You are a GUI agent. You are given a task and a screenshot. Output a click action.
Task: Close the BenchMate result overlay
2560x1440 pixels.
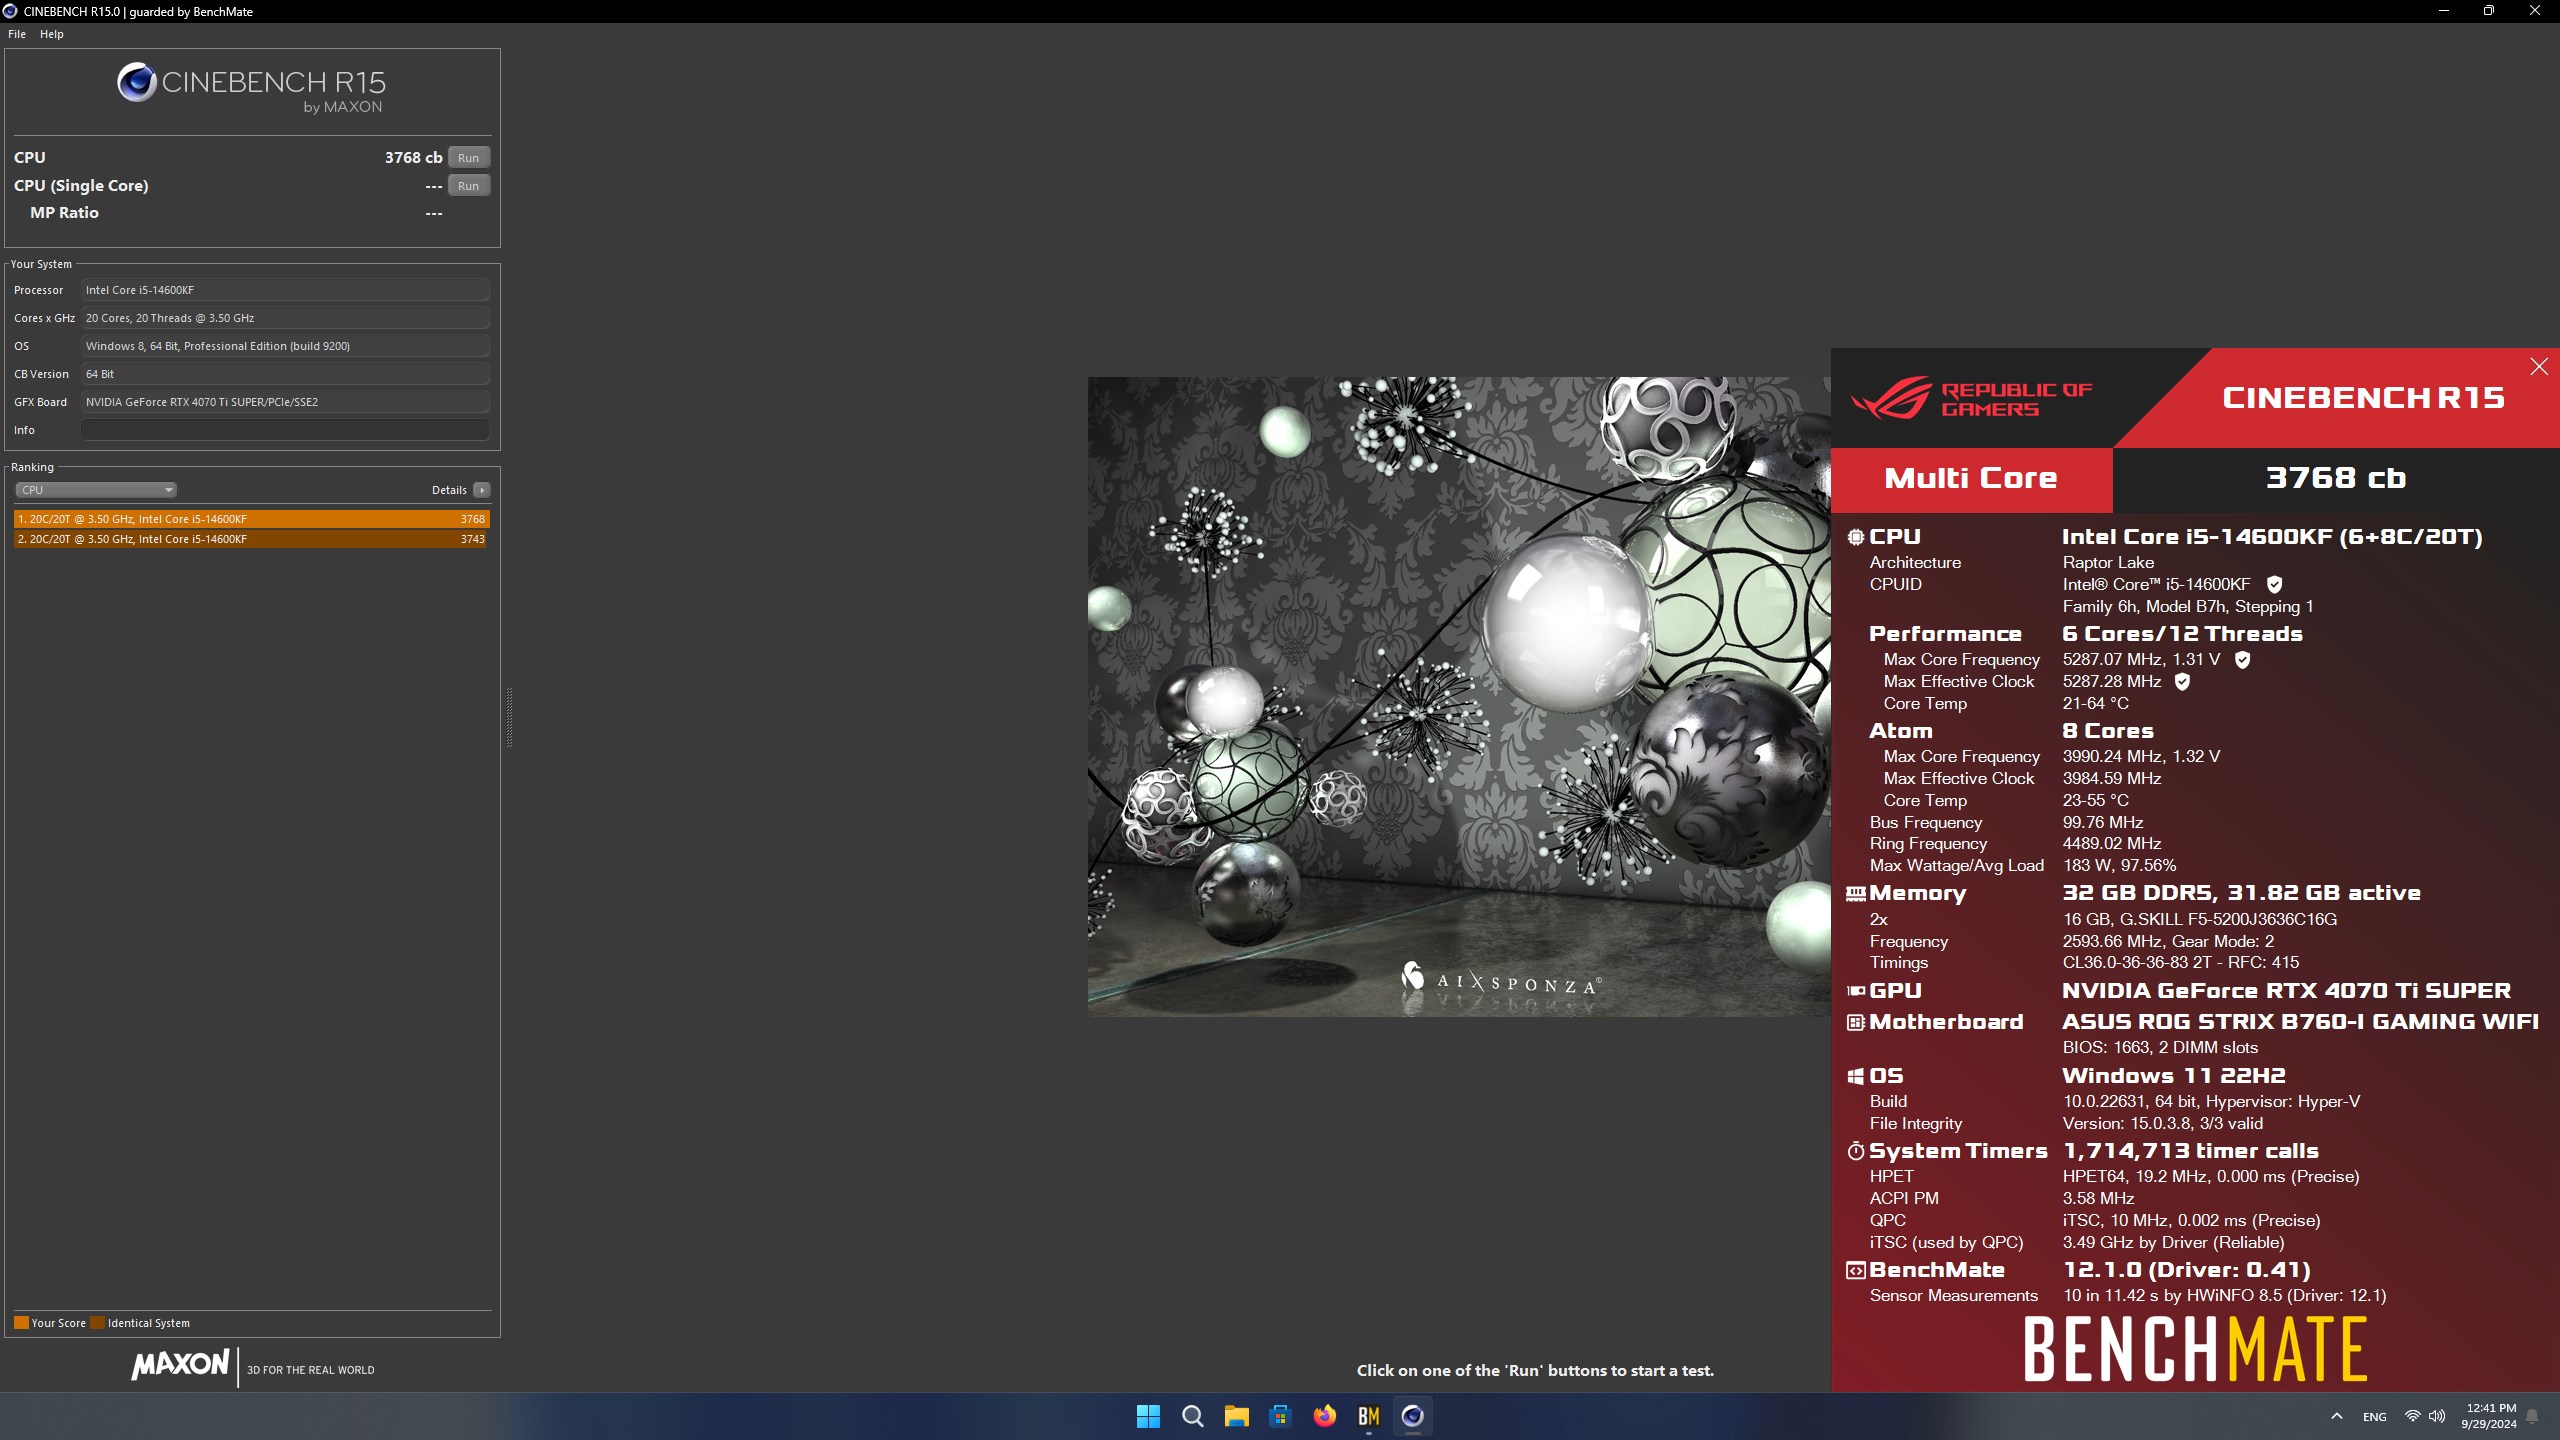(2539, 367)
